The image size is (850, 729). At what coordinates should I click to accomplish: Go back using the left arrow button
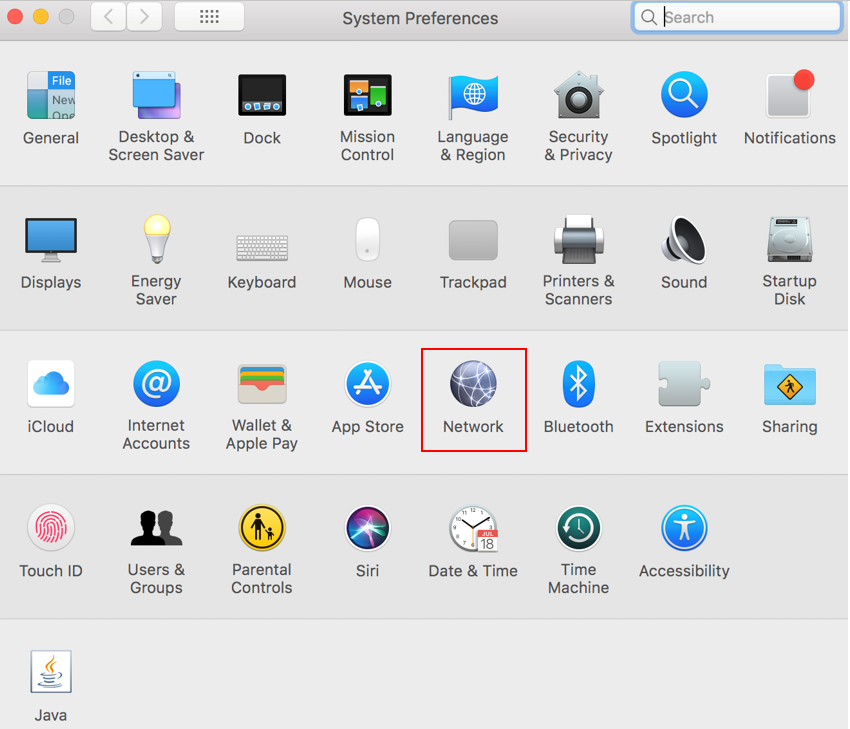[108, 17]
